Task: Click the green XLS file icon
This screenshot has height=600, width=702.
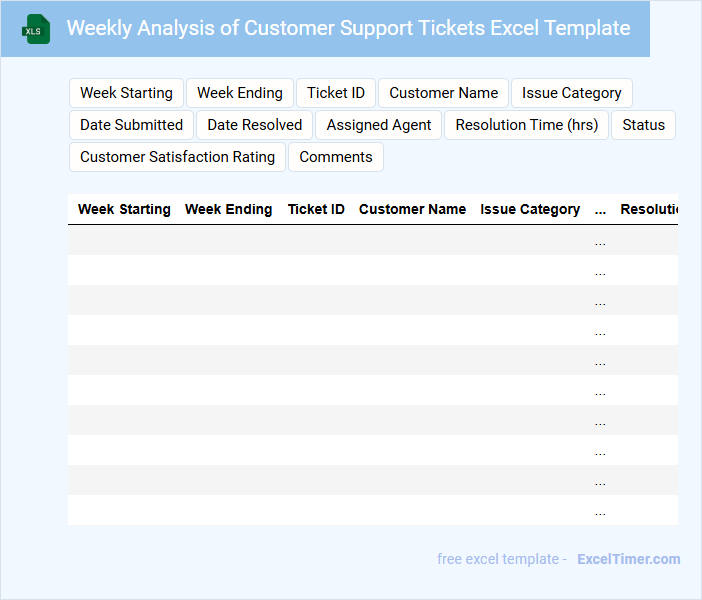Action: (37, 29)
